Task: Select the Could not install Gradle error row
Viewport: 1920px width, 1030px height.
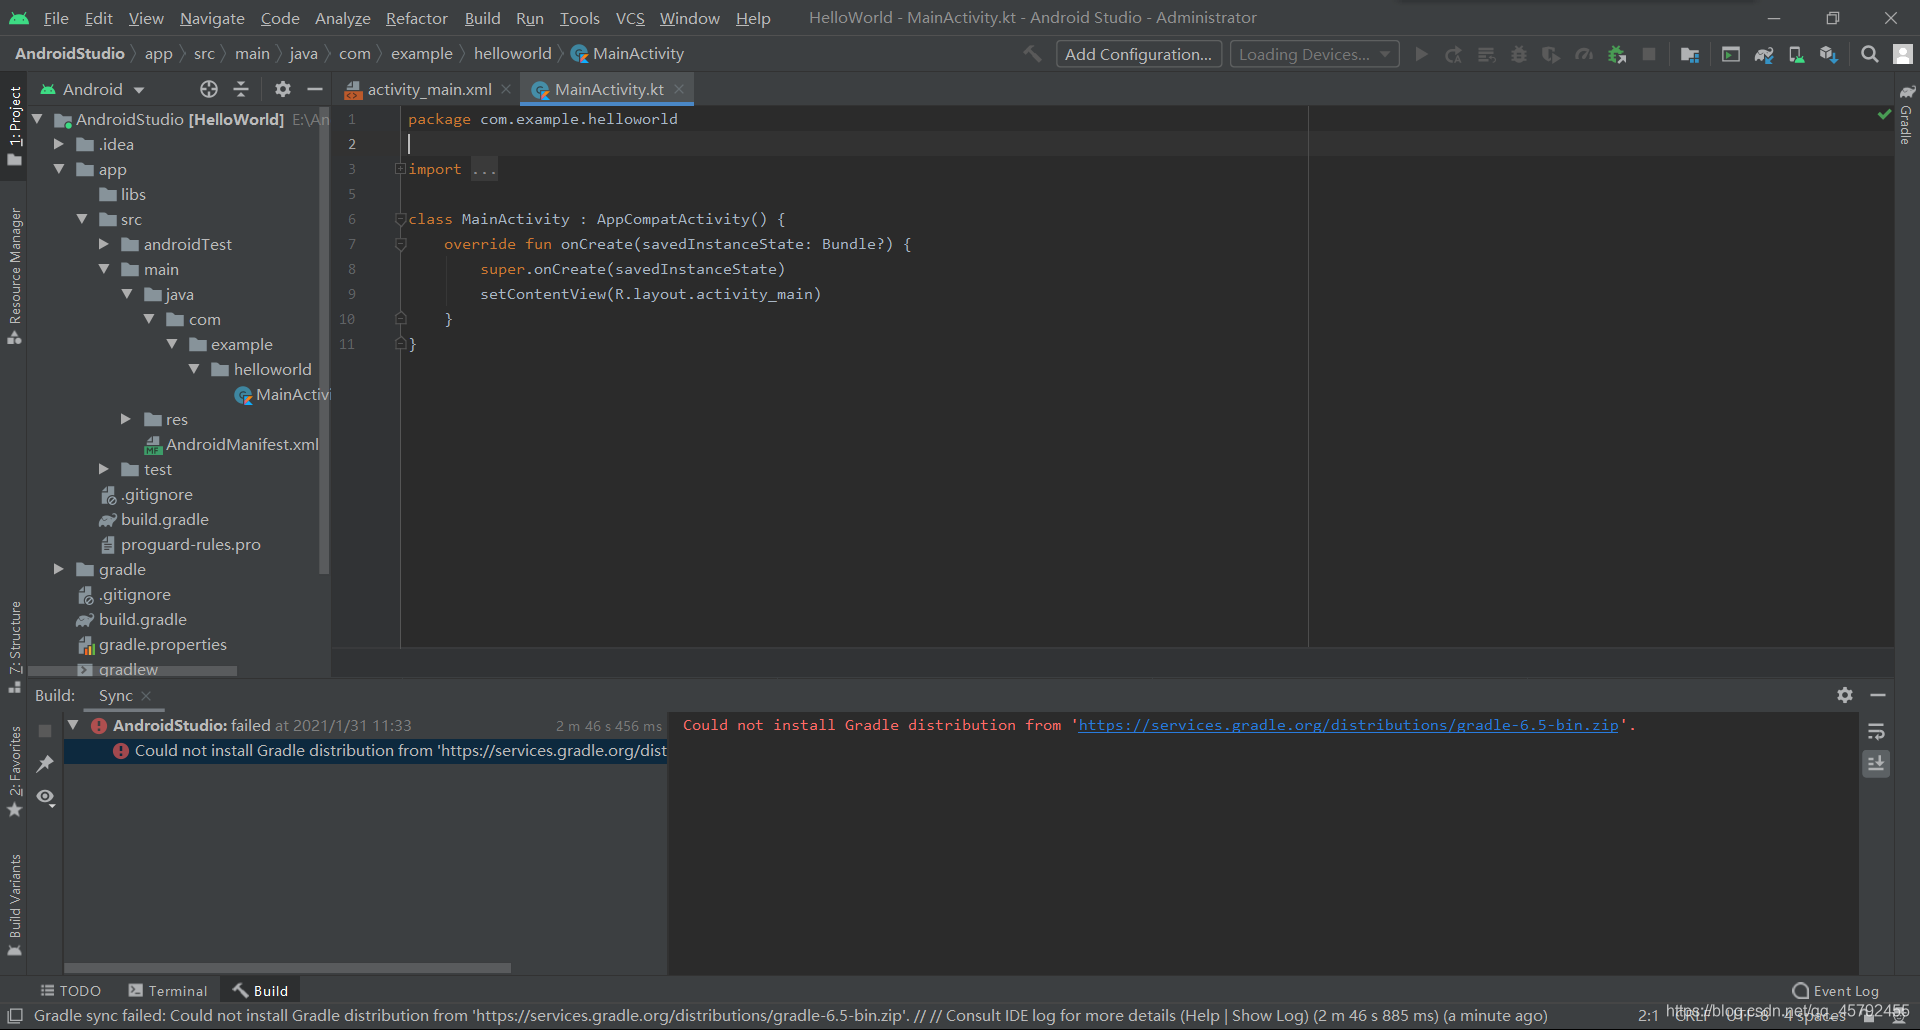Action: 365,750
